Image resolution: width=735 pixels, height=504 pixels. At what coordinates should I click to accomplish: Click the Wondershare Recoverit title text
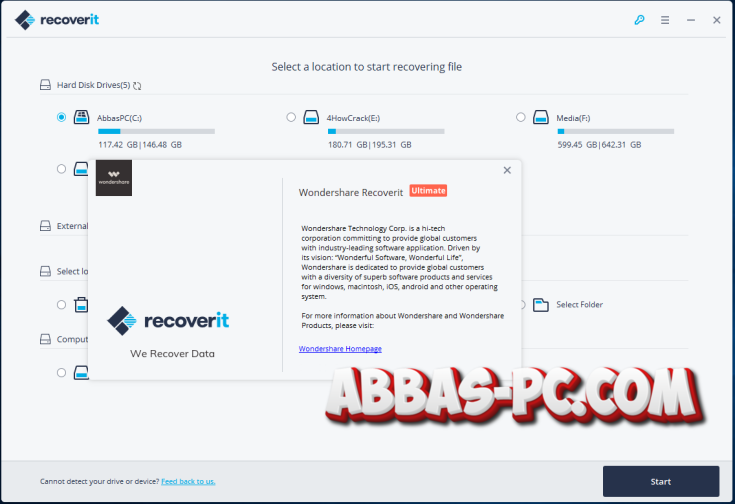351,193
